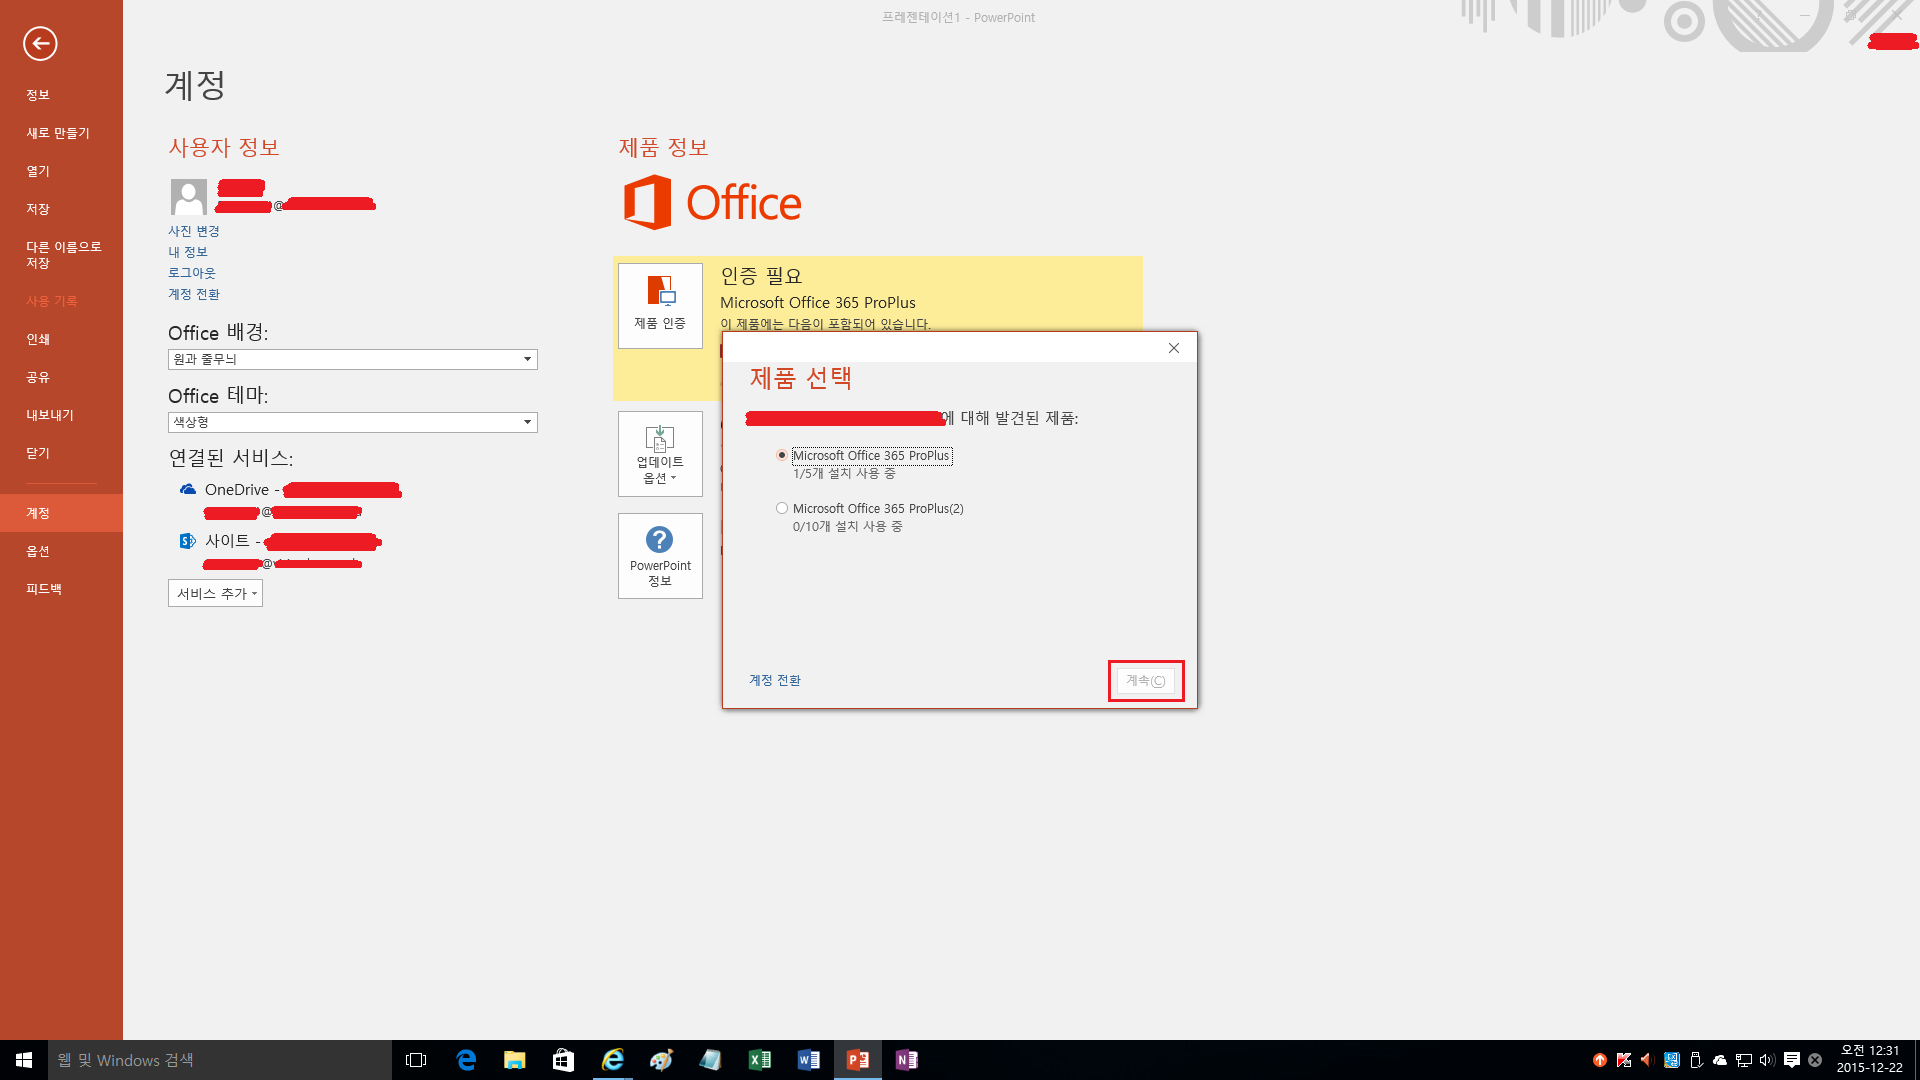Image resolution: width=1920 pixels, height=1080 pixels.
Task: Open OneNote app from taskbar
Action: 907,1059
